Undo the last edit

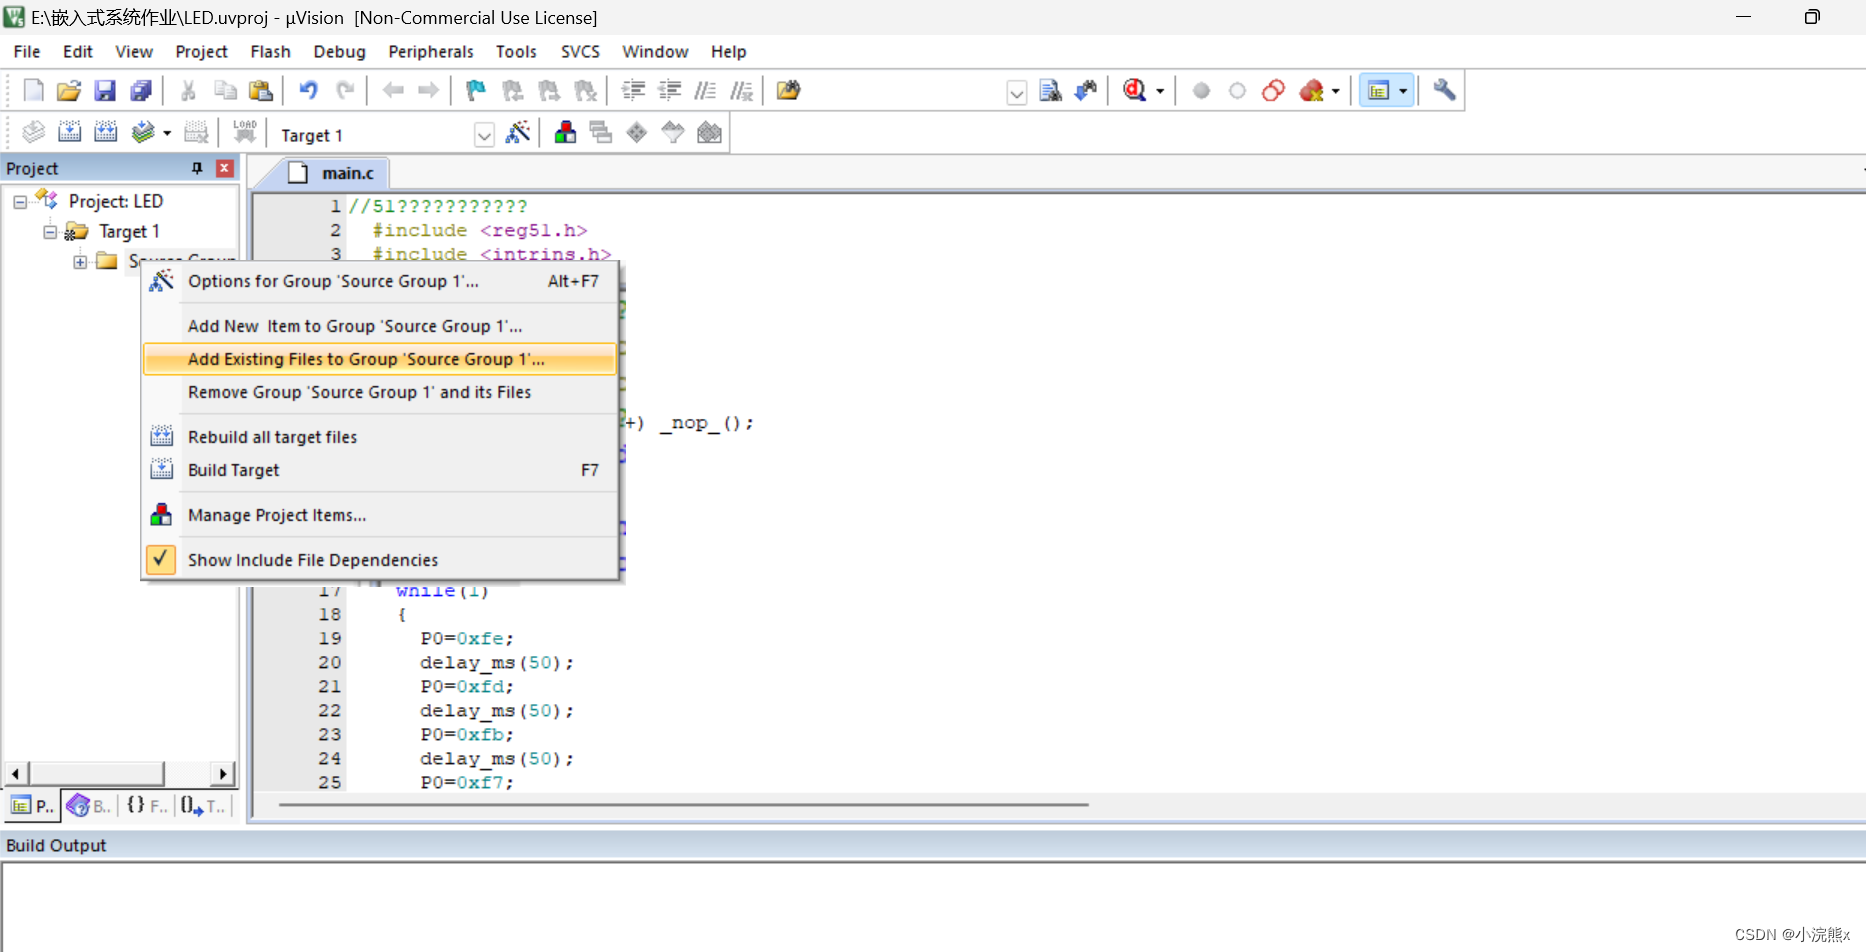pyautogui.click(x=308, y=91)
